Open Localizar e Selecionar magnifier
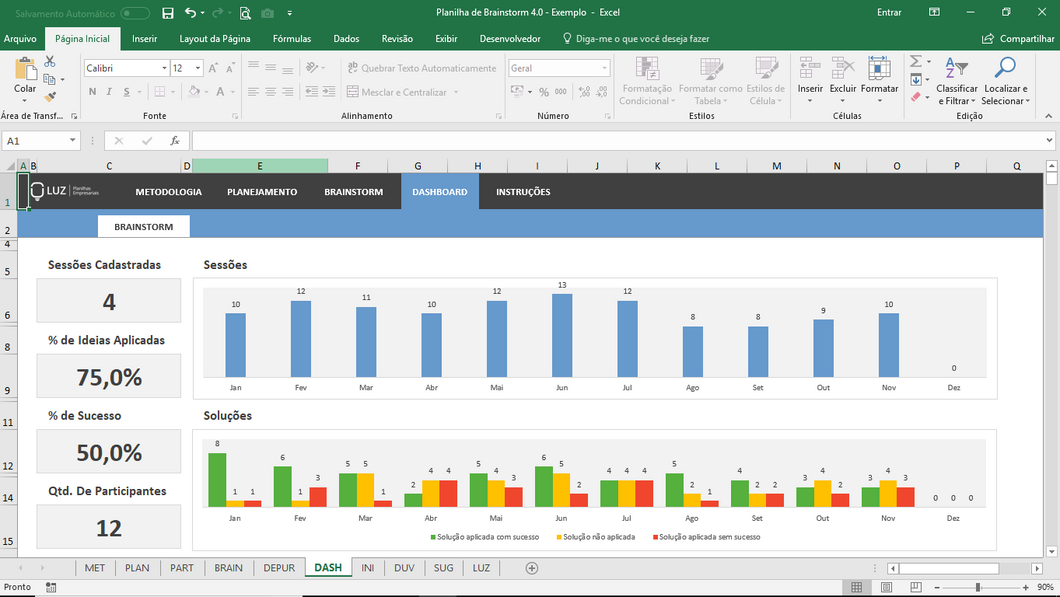This screenshot has height=597, width=1060. point(1005,68)
